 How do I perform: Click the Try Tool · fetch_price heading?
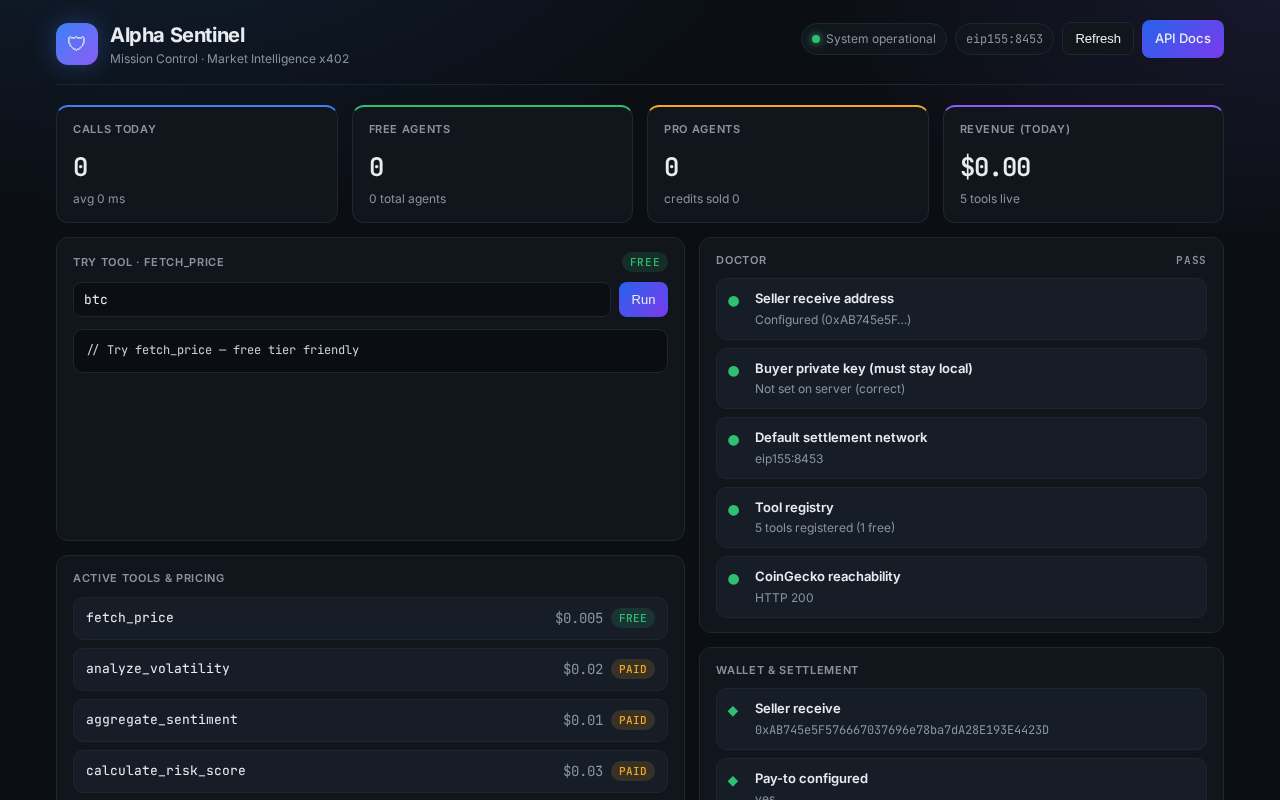tap(149, 262)
